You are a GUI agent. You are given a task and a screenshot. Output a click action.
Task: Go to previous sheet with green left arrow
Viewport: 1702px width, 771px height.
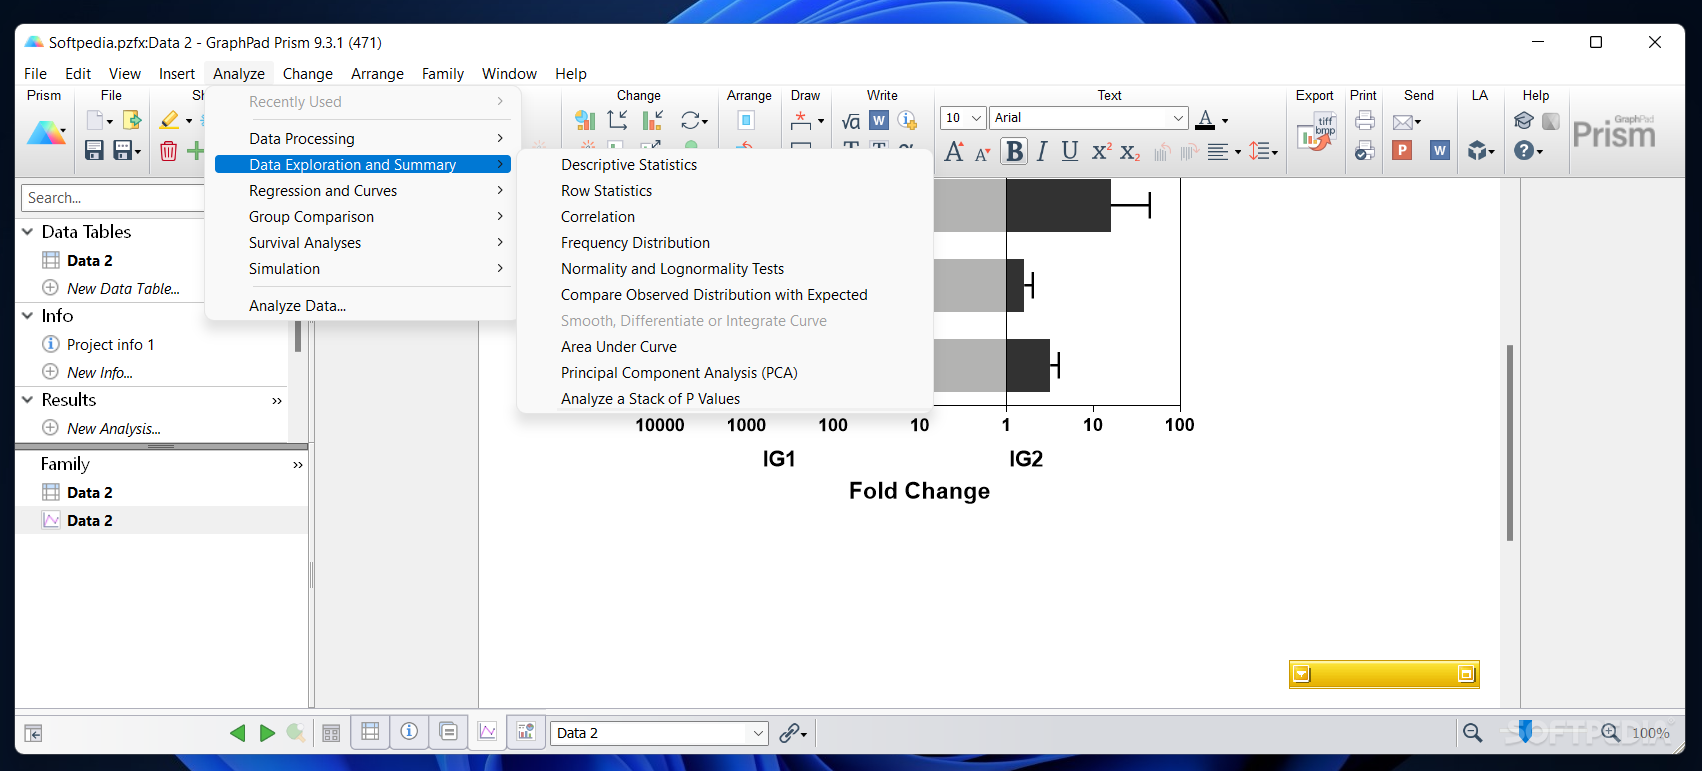pyautogui.click(x=238, y=733)
